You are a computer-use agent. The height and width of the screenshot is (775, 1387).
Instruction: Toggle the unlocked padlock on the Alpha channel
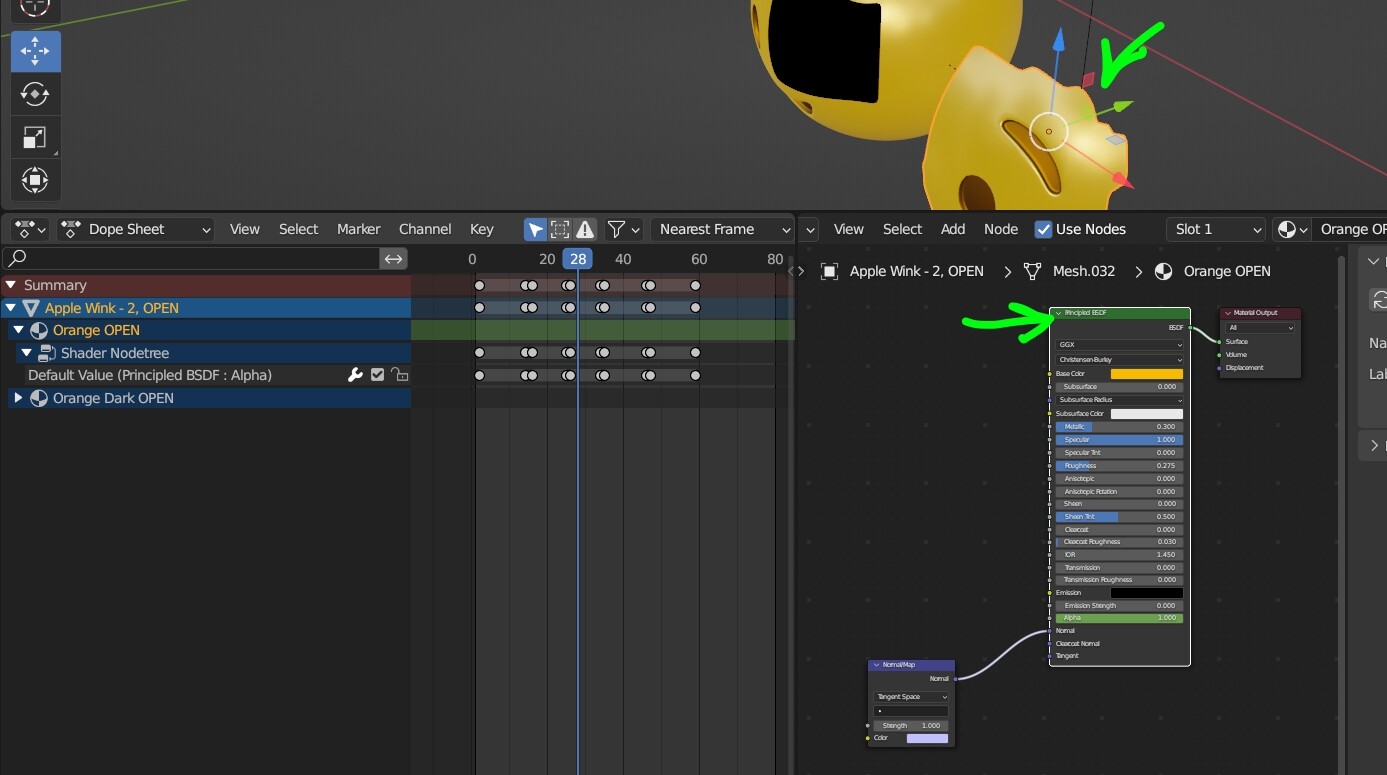399,375
